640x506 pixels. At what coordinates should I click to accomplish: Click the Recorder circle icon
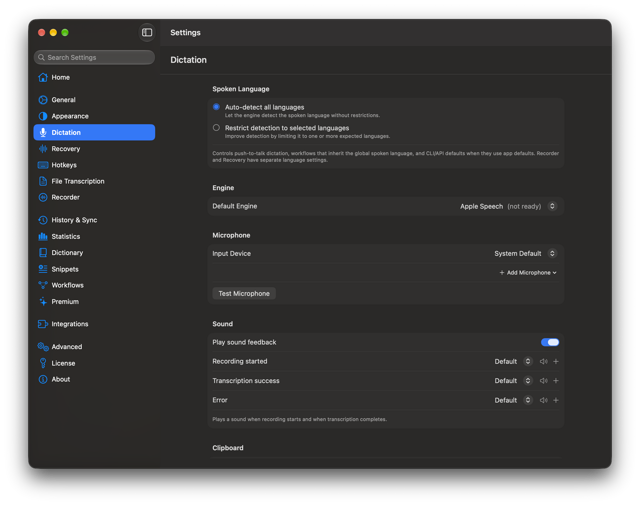click(x=43, y=197)
